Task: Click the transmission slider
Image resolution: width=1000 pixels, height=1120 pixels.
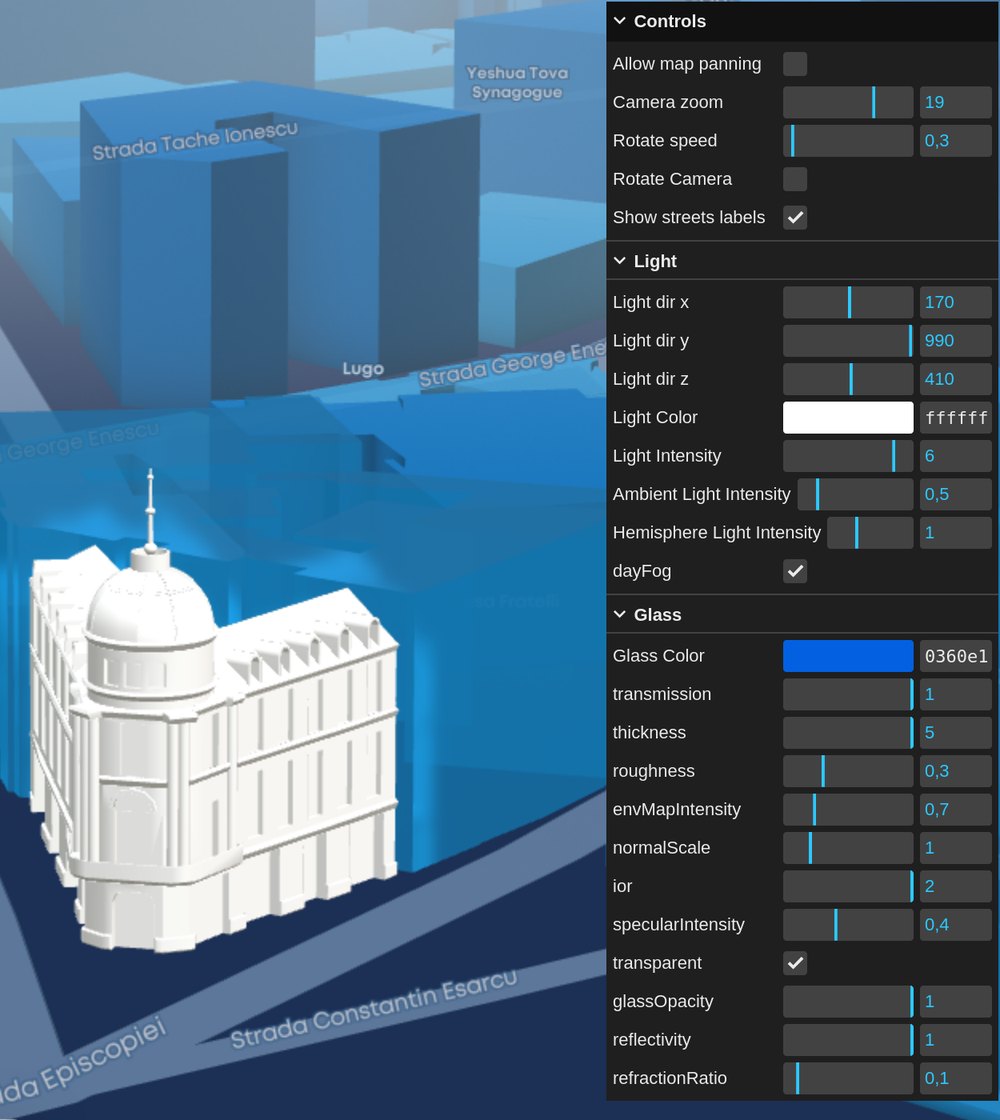Action: 848,694
